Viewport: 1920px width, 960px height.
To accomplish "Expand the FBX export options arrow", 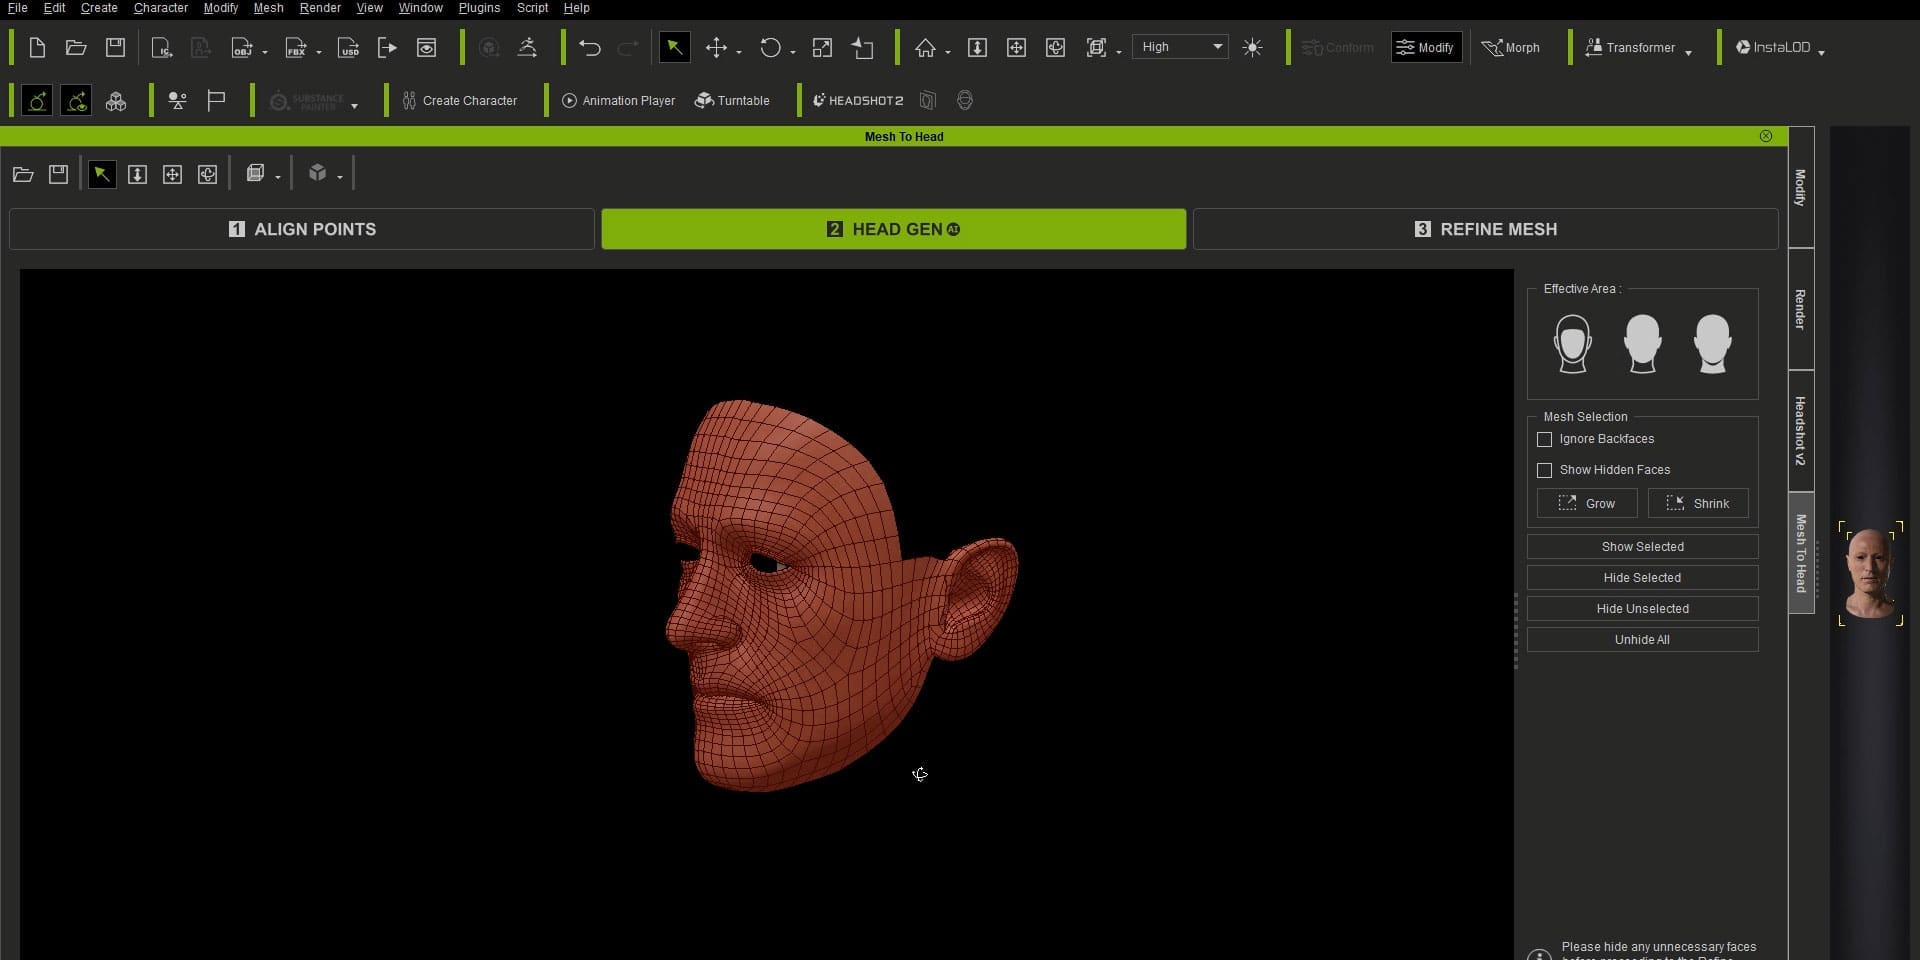I will coord(318,50).
